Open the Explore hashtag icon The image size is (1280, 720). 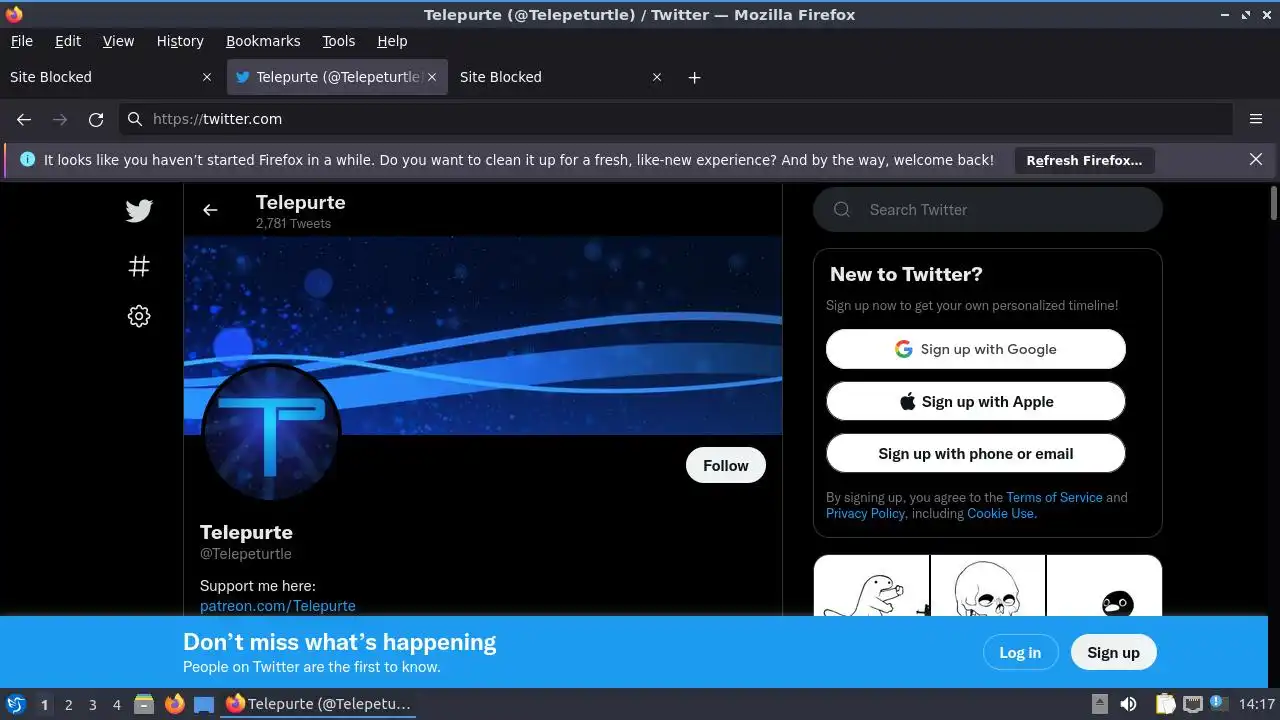pyautogui.click(x=139, y=266)
